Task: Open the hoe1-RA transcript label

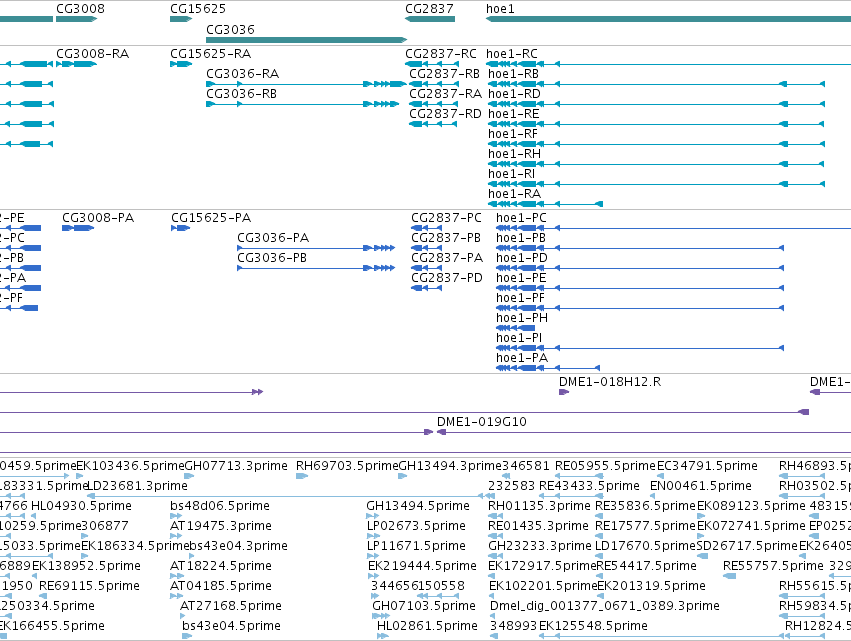Action: 515,194
